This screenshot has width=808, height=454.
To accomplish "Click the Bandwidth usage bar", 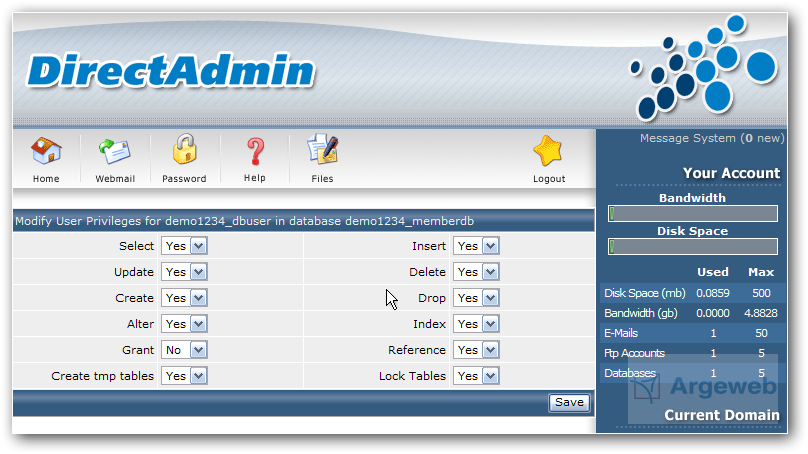I will pyautogui.click(x=693, y=213).
